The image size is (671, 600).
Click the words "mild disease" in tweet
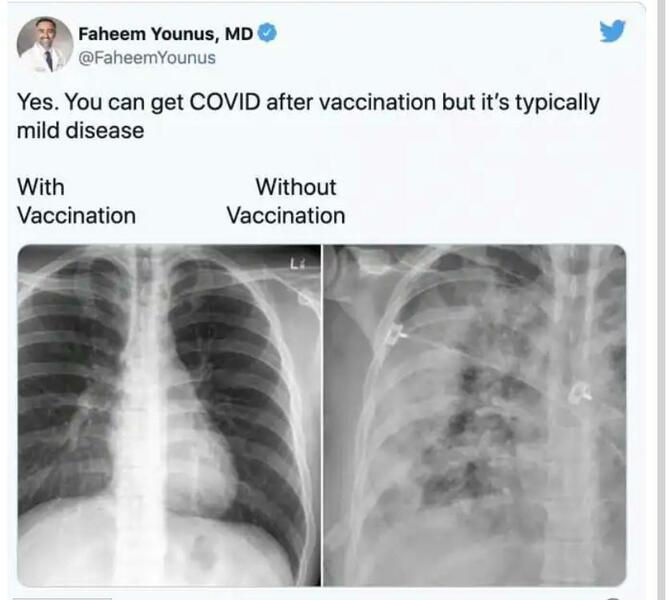coord(80,131)
